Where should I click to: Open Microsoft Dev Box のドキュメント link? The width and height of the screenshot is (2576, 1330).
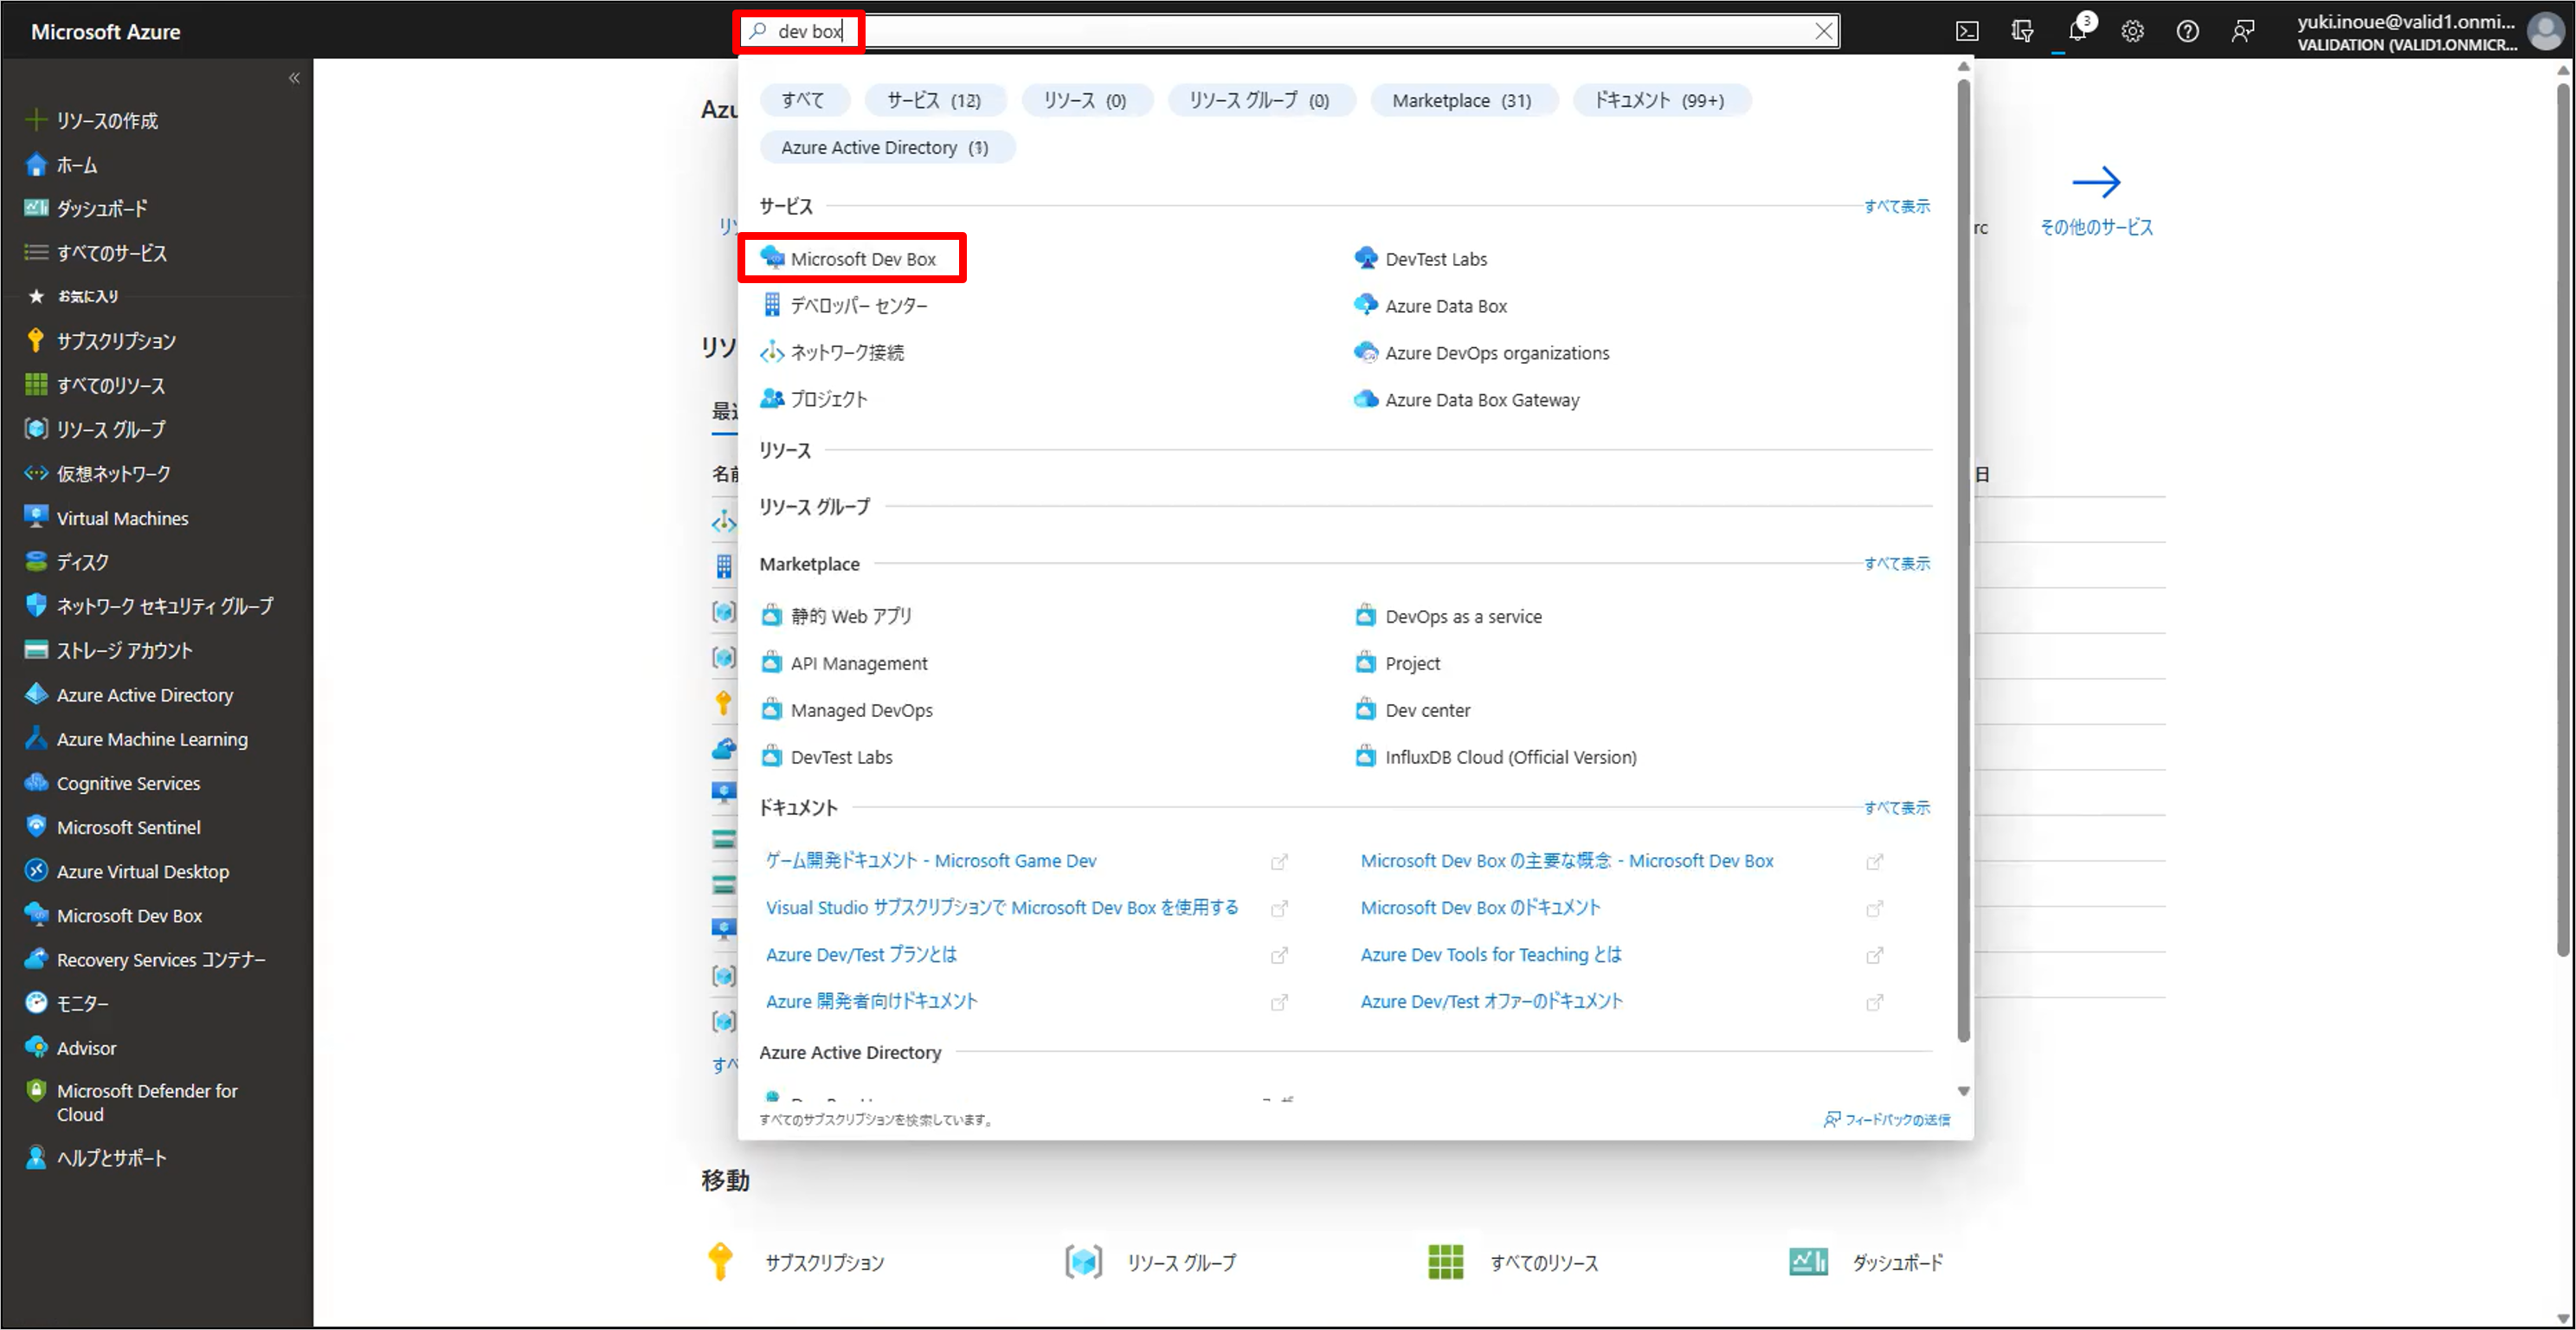coord(1480,907)
